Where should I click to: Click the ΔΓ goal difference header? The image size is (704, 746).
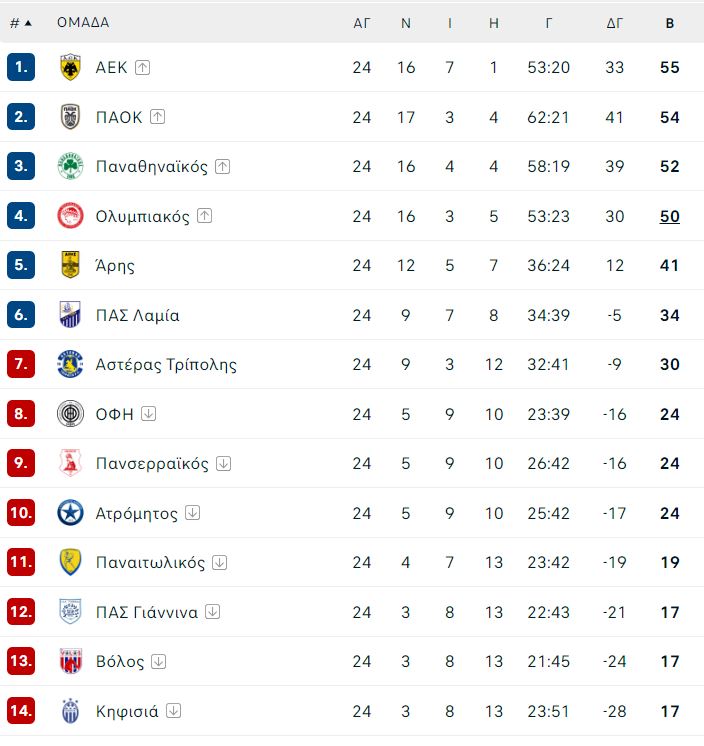614,23
